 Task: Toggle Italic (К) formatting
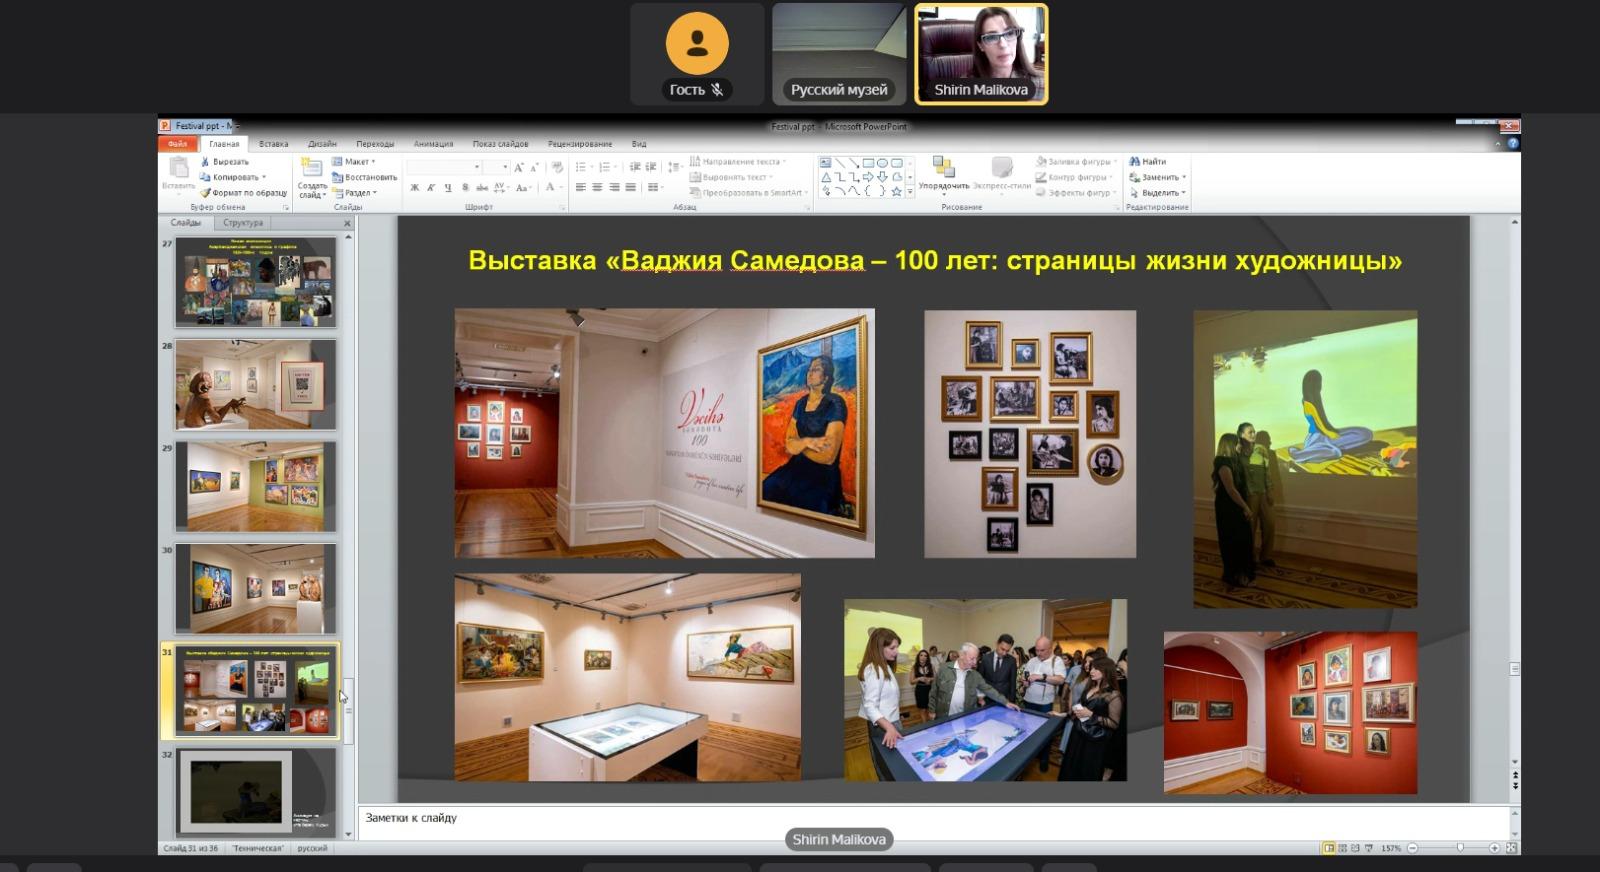pos(431,188)
